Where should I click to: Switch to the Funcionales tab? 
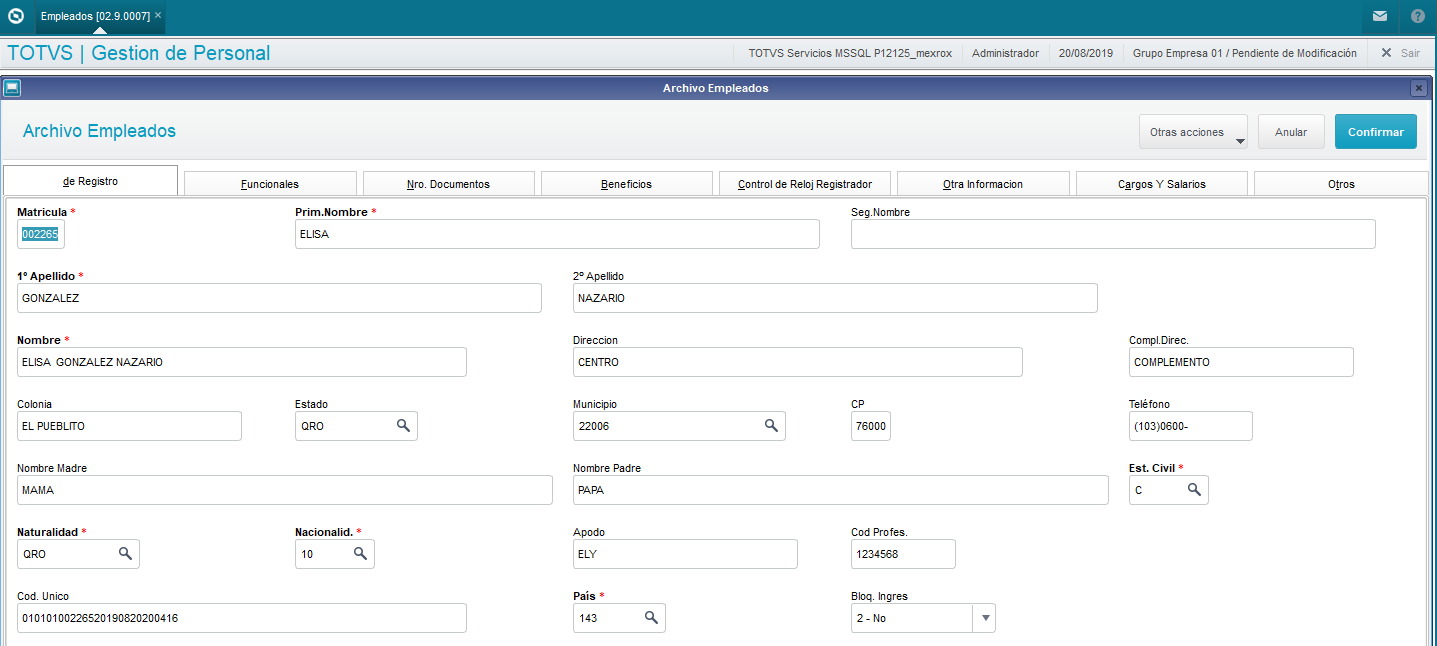coord(270,184)
